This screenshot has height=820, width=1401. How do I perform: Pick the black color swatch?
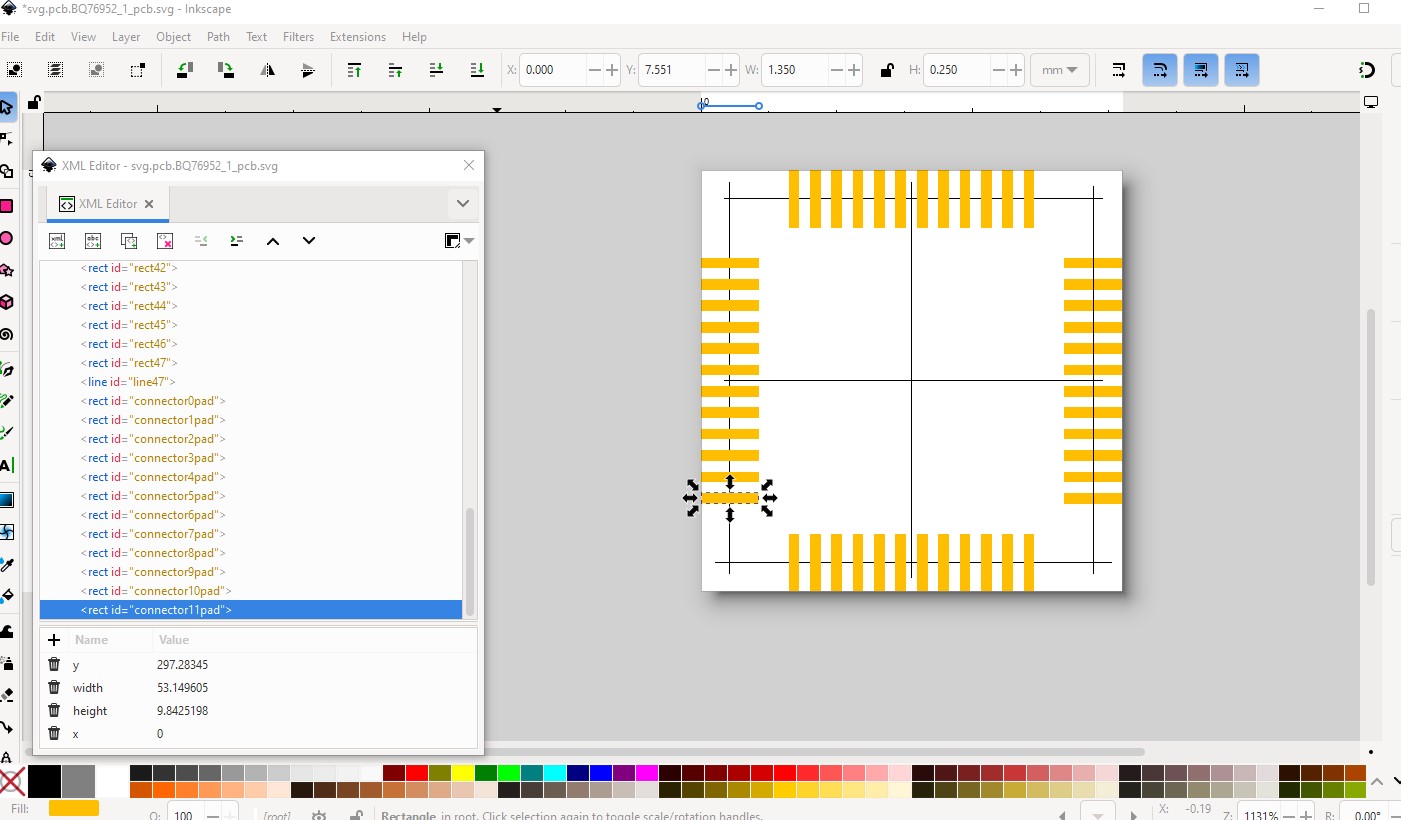click(44, 782)
